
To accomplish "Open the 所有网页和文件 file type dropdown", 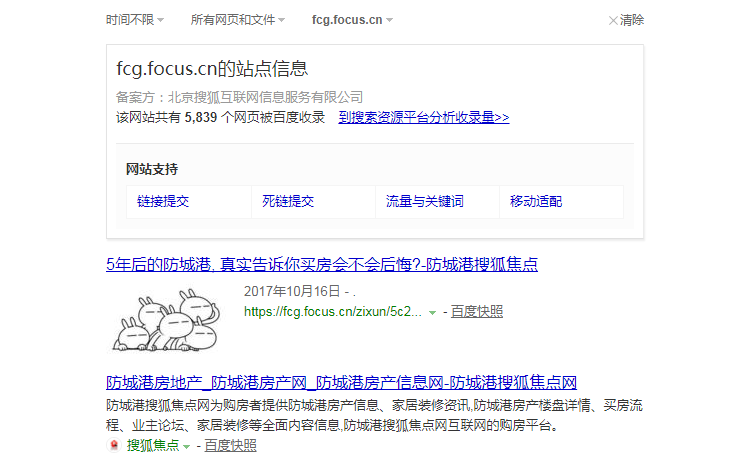I will click(238, 20).
